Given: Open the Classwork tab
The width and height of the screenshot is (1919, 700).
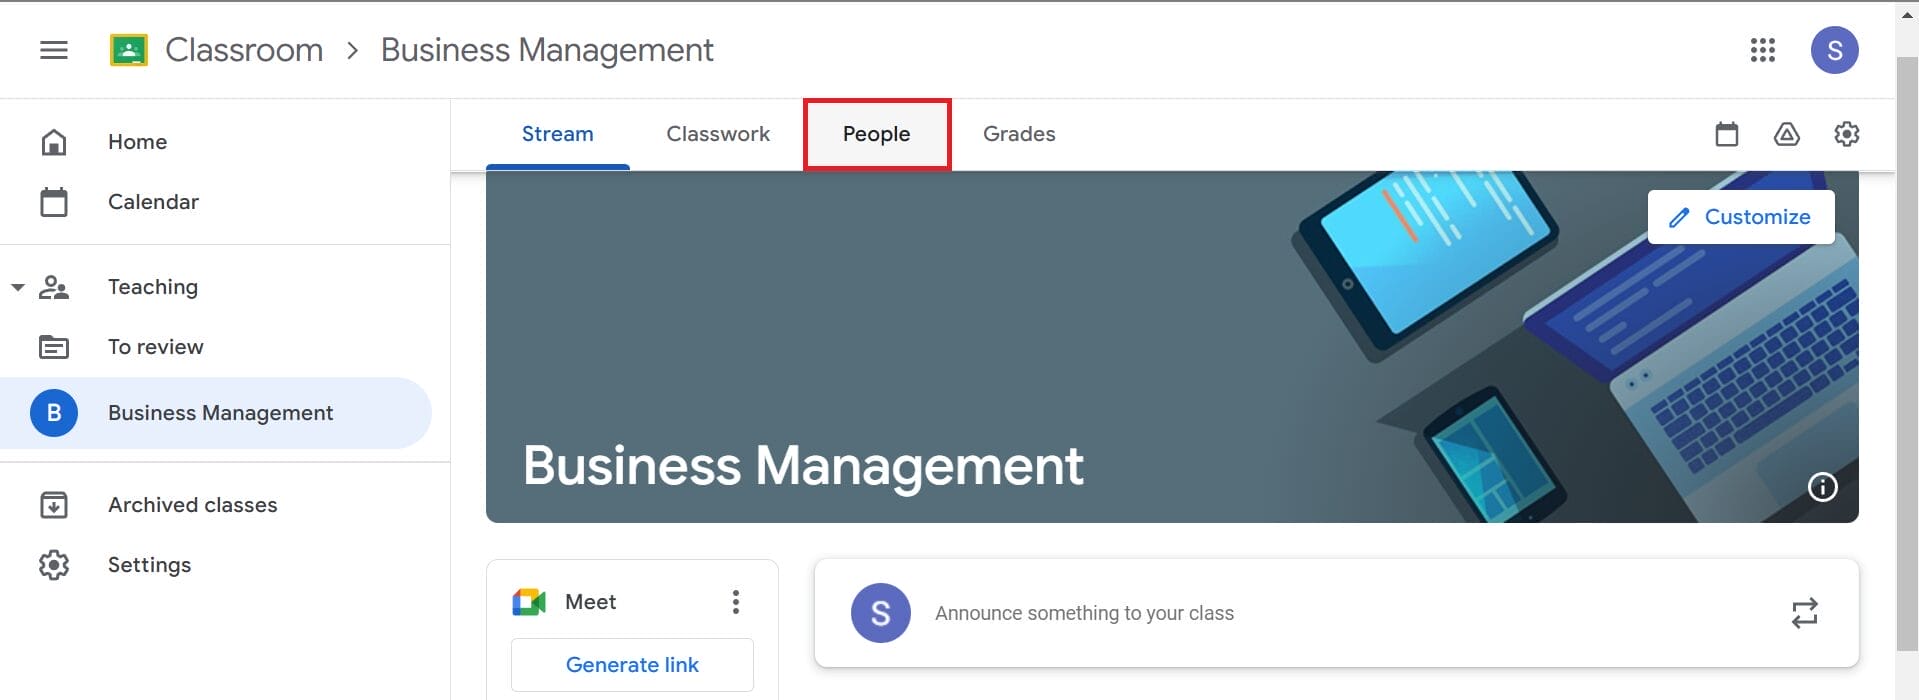Looking at the screenshot, I should pyautogui.click(x=717, y=133).
